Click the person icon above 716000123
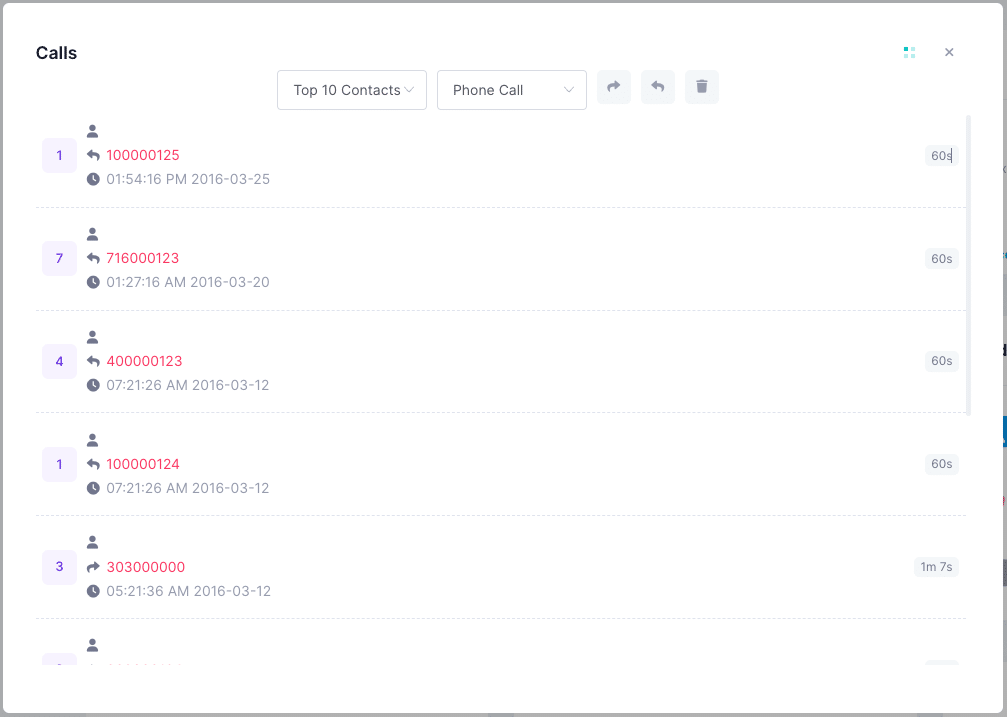 (92, 234)
